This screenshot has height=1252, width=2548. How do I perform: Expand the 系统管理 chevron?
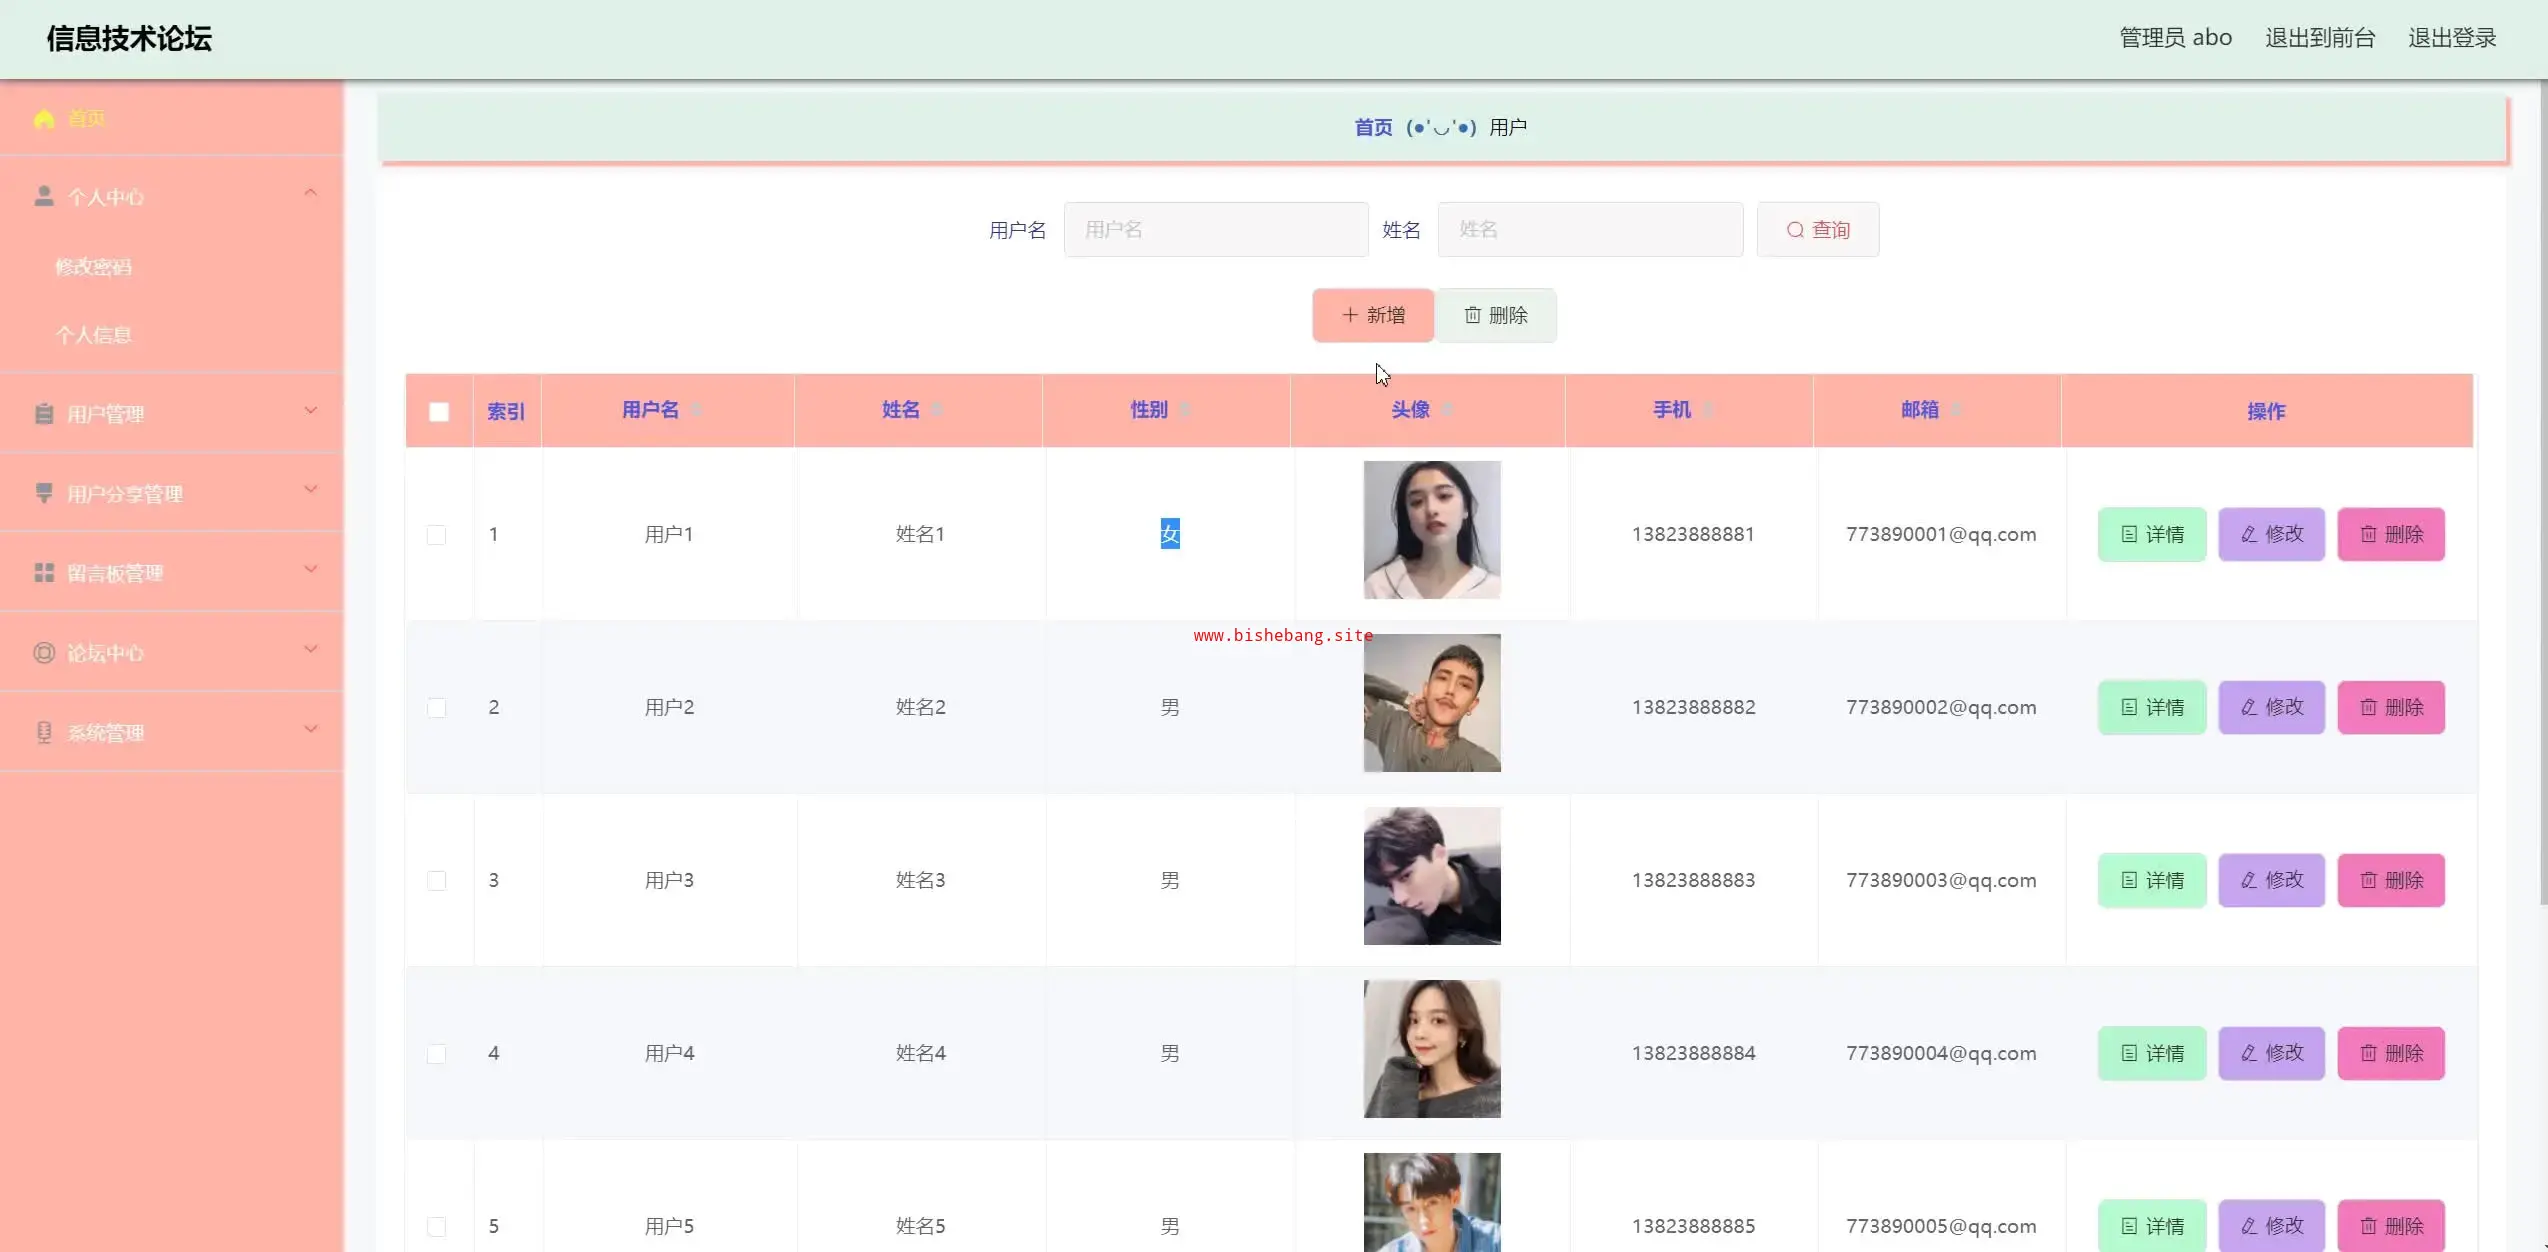coord(311,728)
